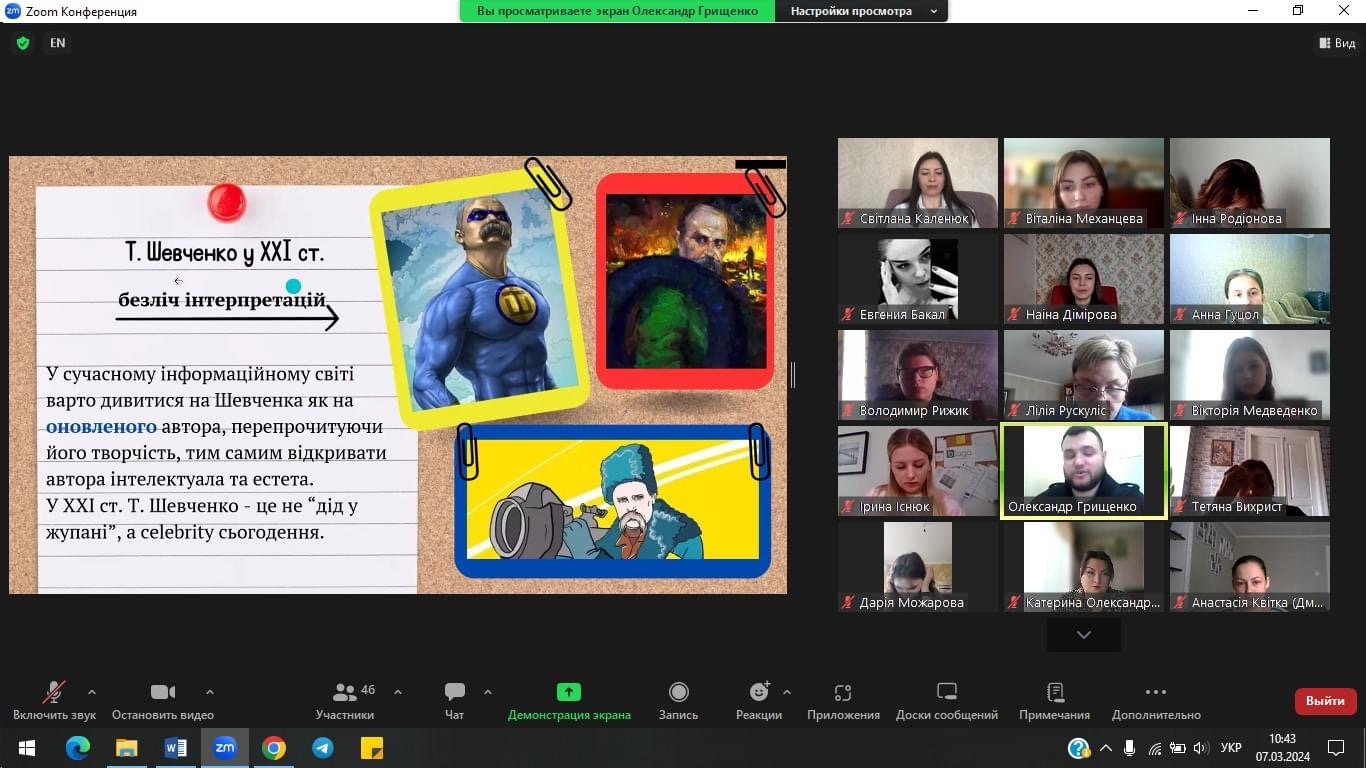This screenshot has height=768, width=1366.
Task: Open the Вид view layout menu
Action: pos(1337,43)
